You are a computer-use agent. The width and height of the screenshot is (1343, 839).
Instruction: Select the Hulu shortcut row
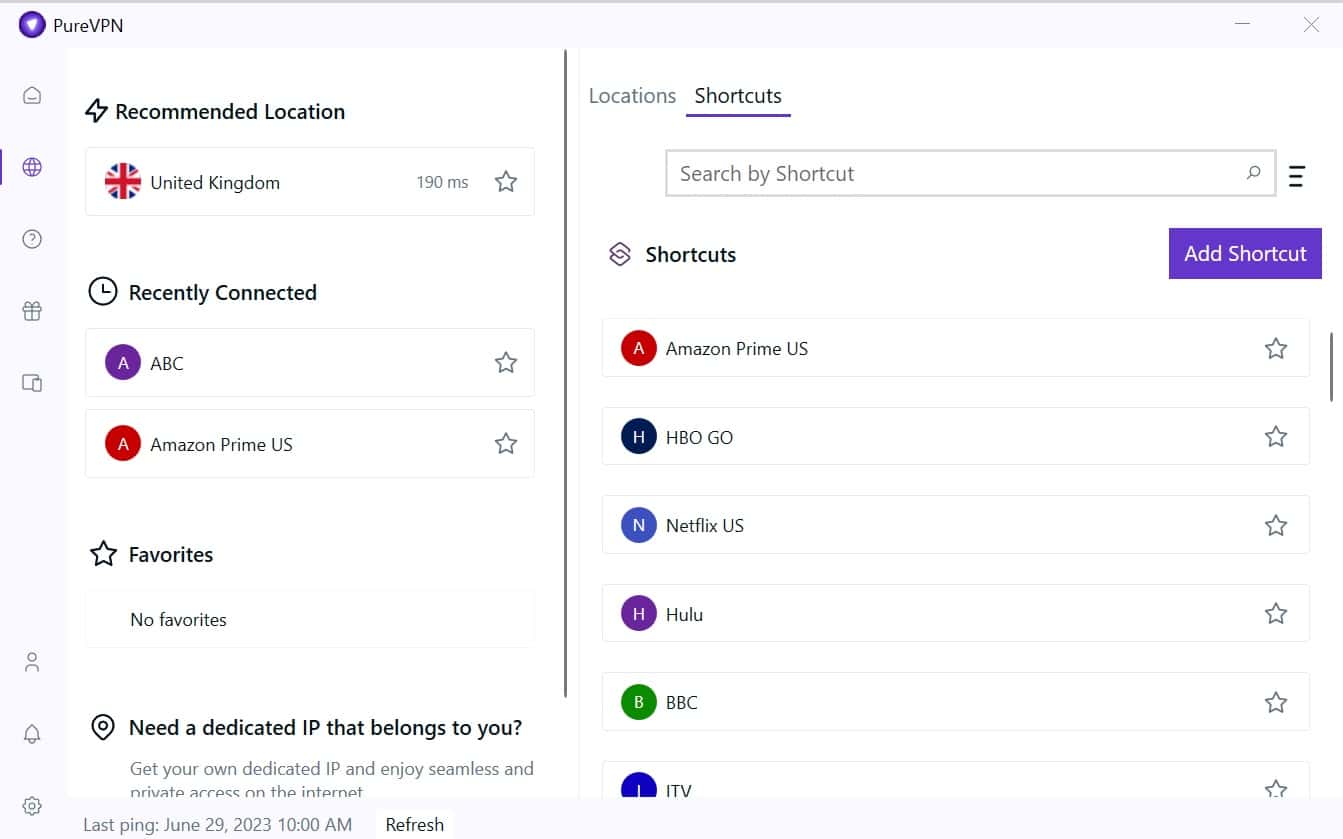(x=955, y=614)
